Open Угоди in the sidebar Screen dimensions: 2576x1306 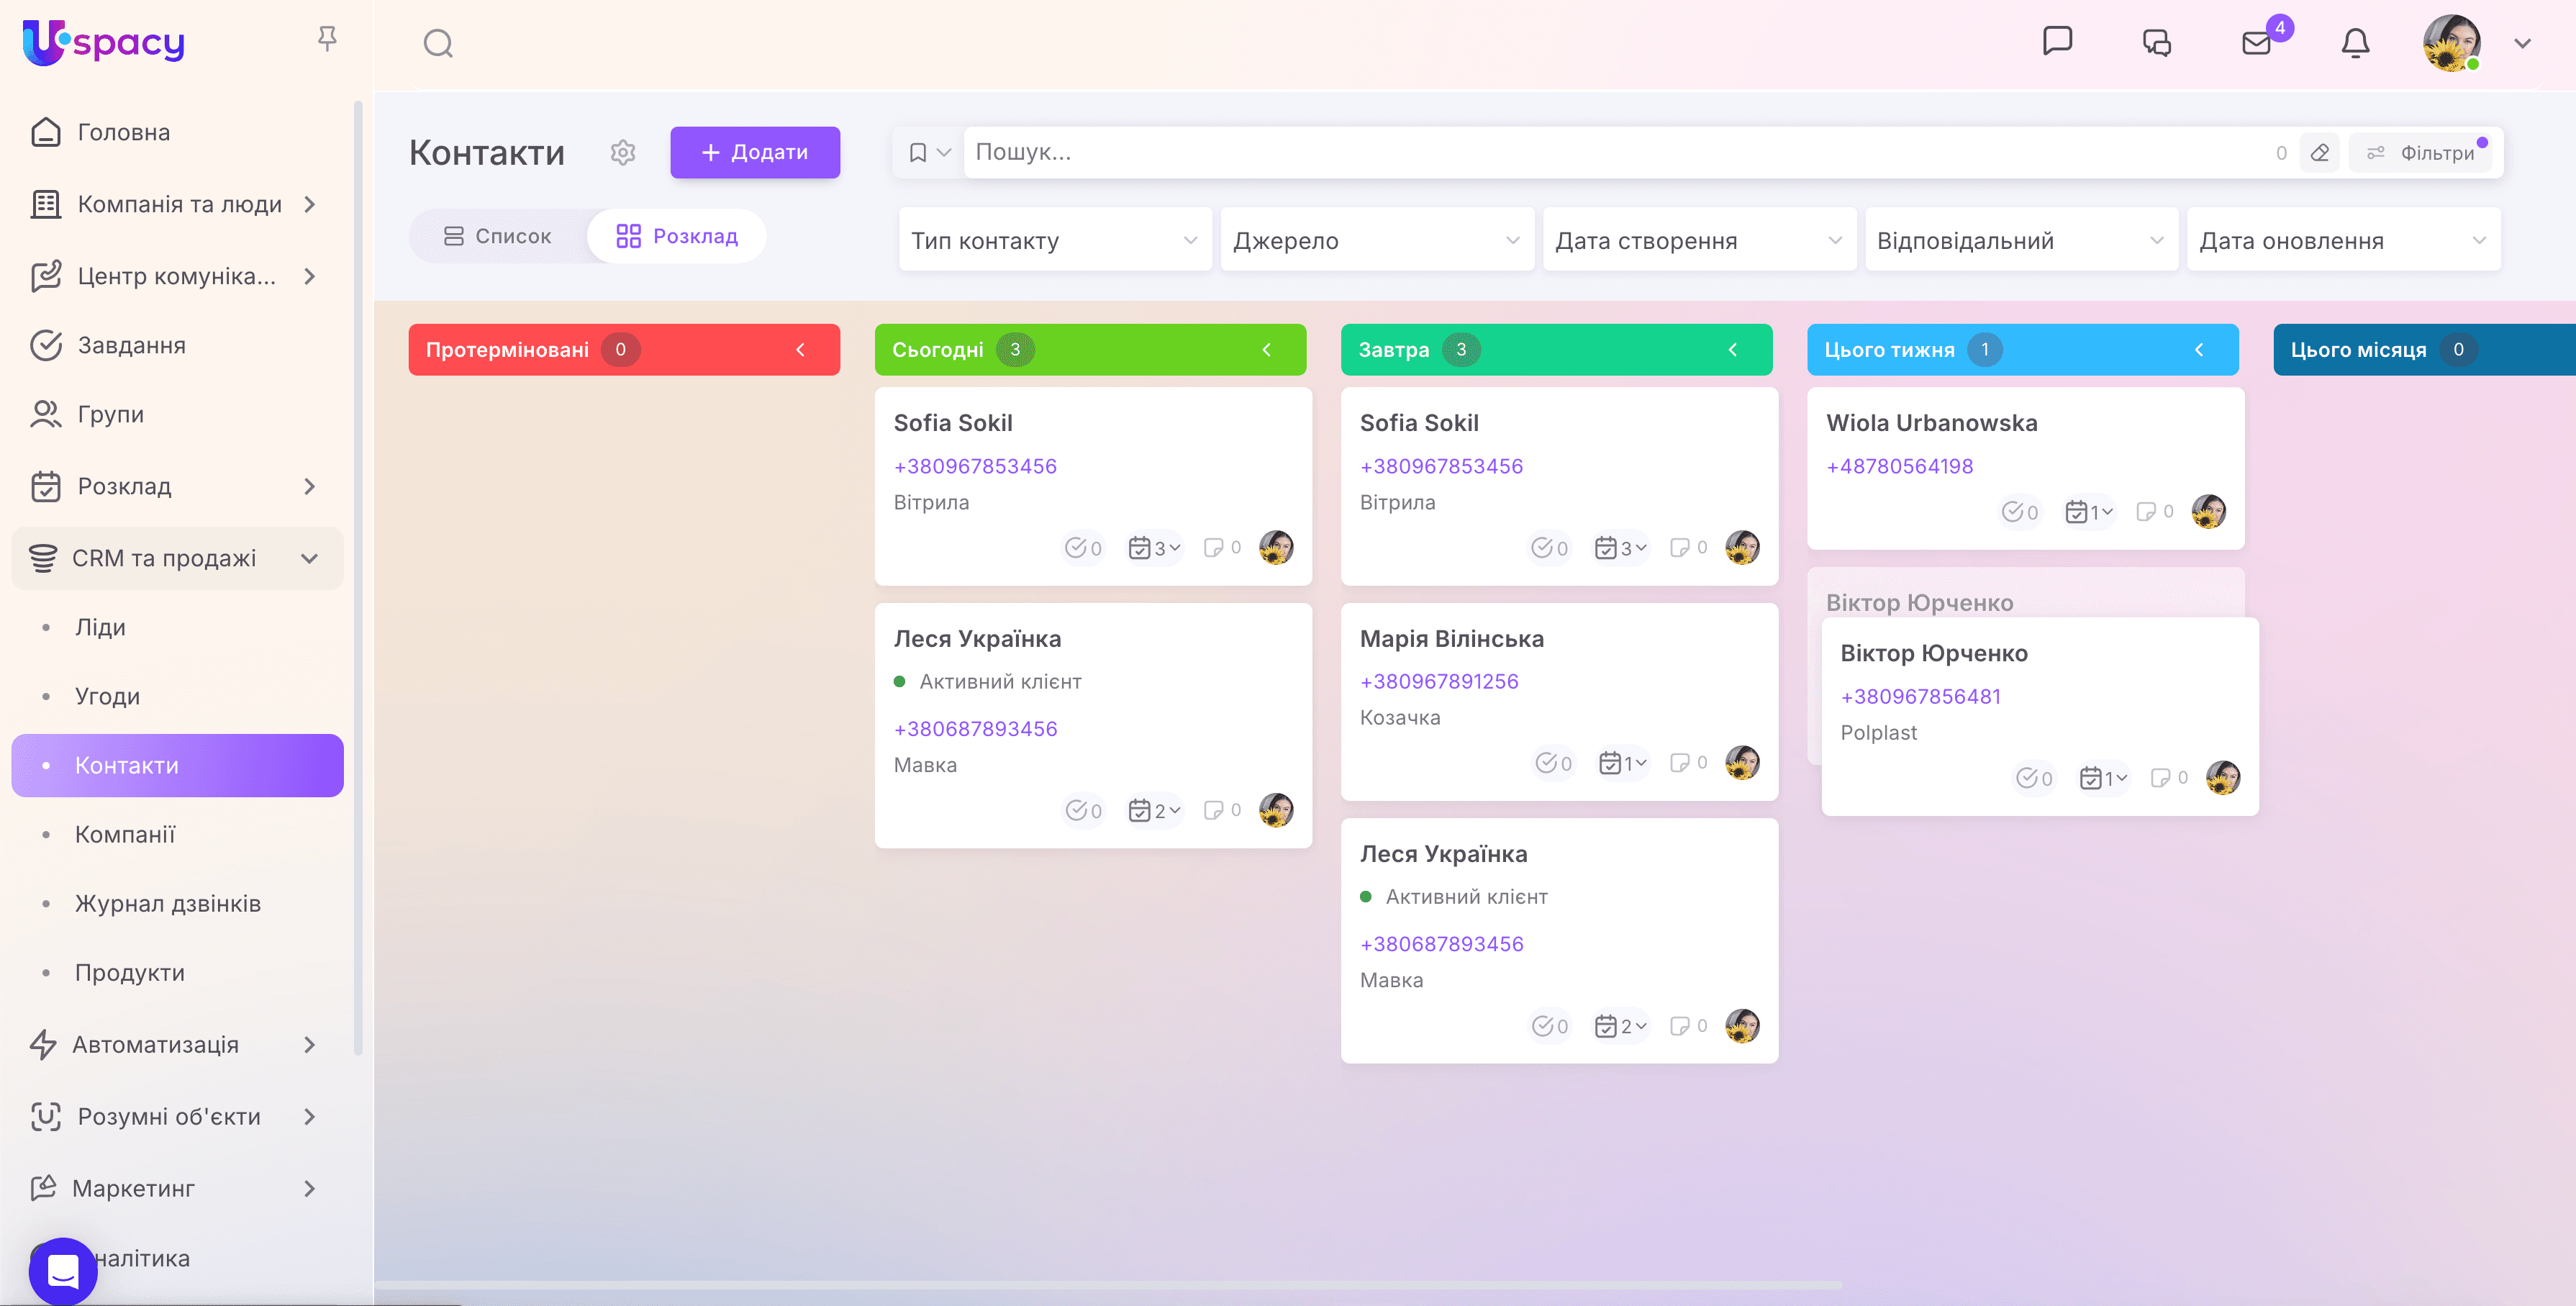tap(107, 696)
